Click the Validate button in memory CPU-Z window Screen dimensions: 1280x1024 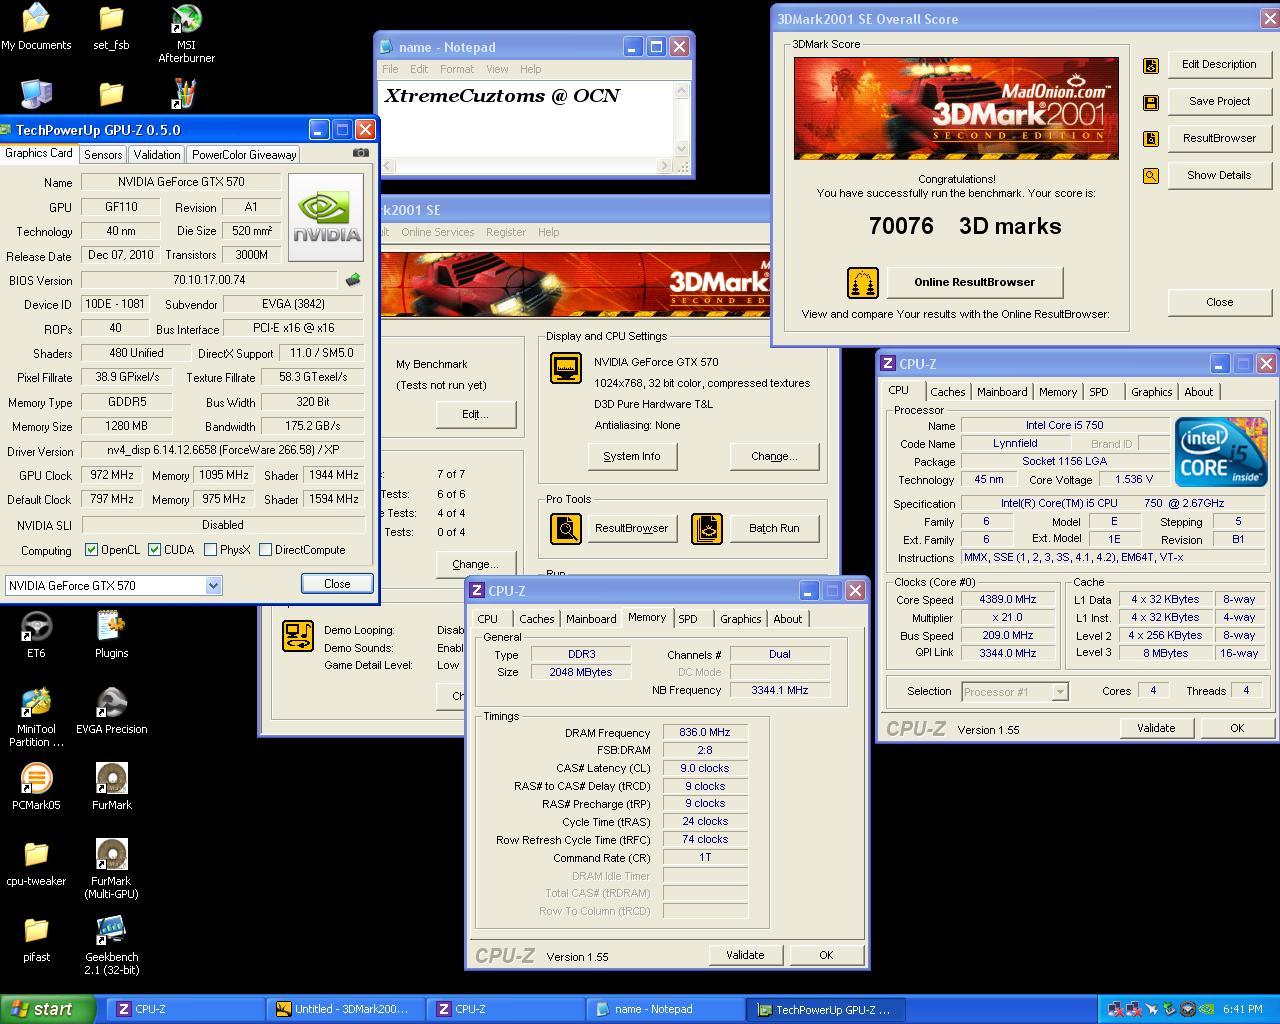pos(745,955)
